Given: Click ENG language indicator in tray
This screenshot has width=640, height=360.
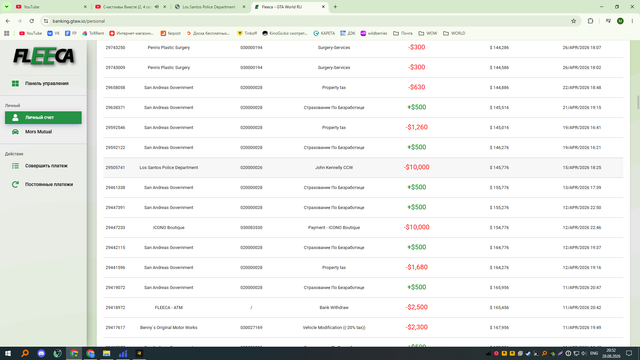Looking at the screenshot, I should tap(594, 353).
